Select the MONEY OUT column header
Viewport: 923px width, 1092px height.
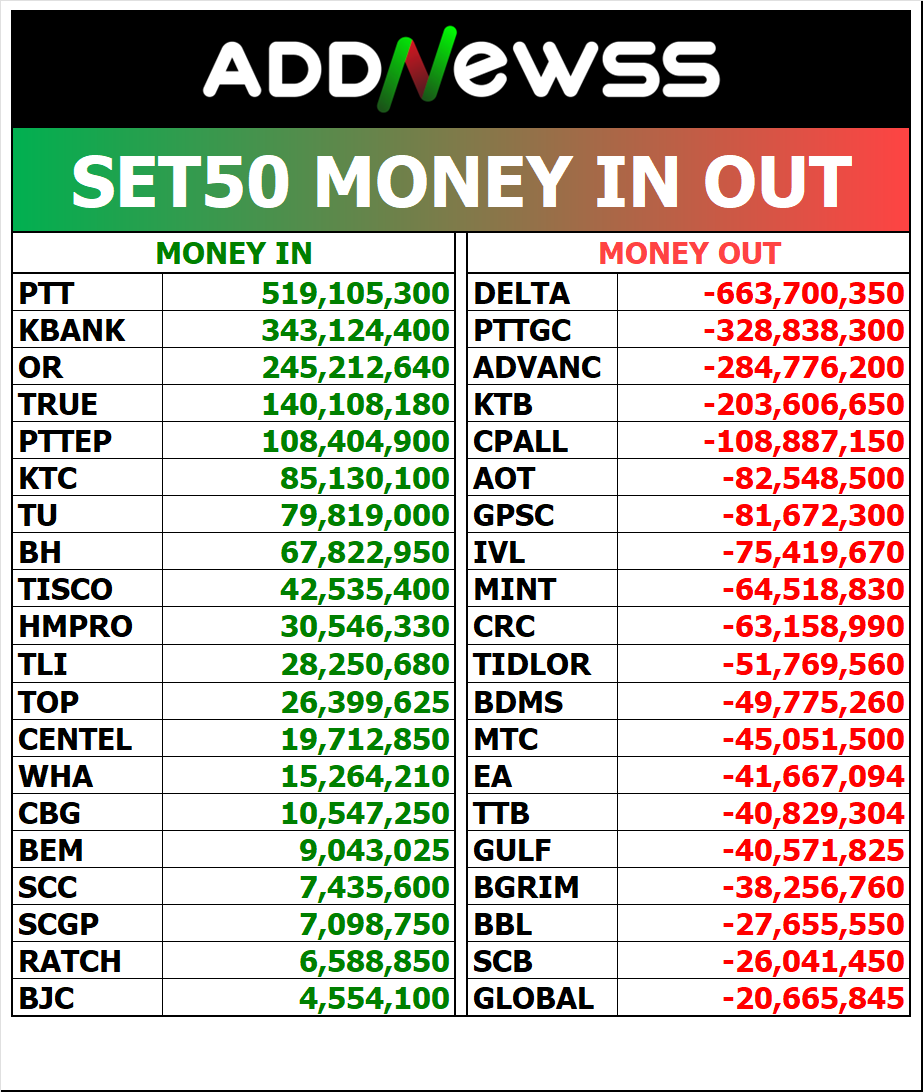tap(689, 254)
